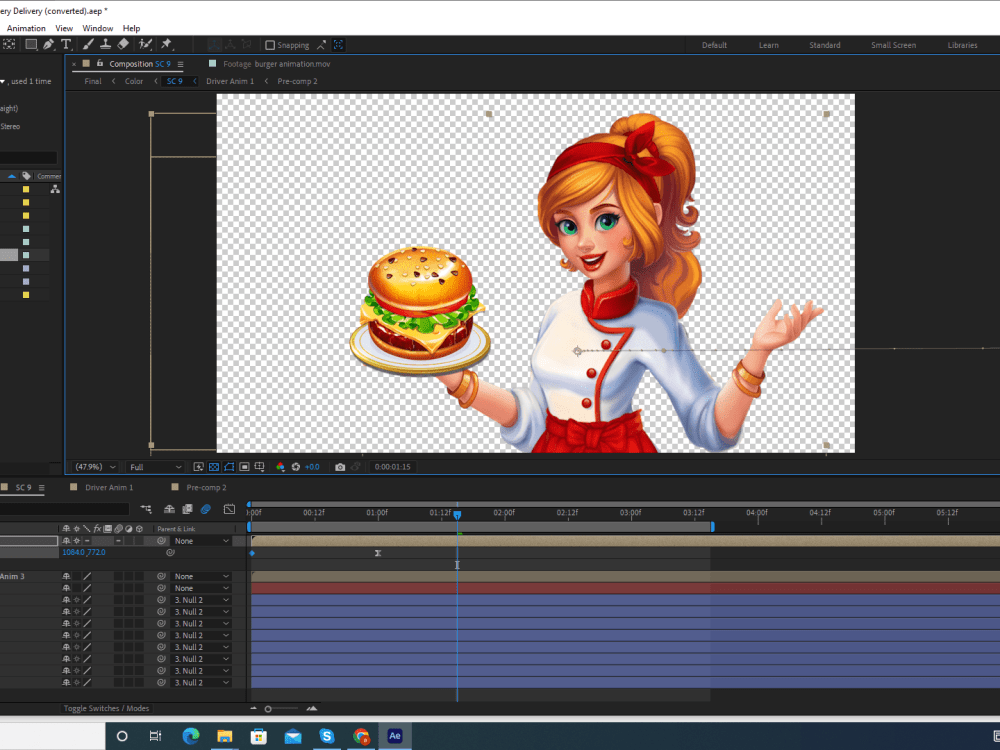Open the Full resolution dropdown

point(156,467)
